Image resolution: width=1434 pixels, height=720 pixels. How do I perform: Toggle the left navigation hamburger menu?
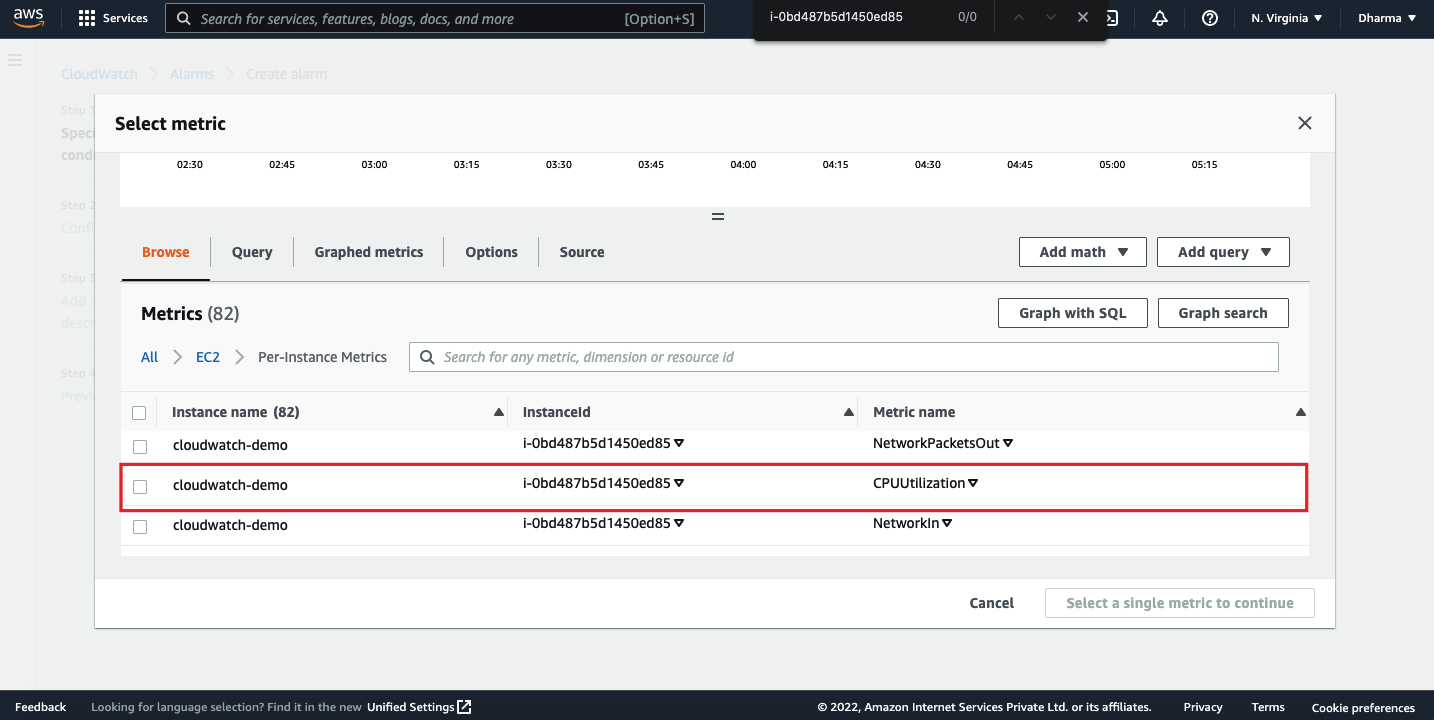[15, 60]
